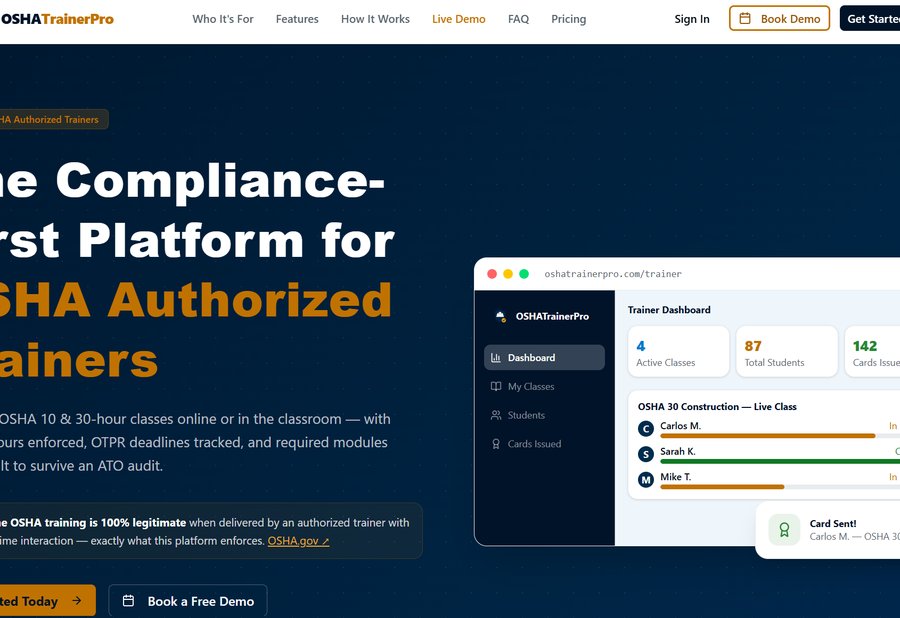Click Mike T. orange progress bar
Image resolution: width=900 pixels, height=618 pixels.
point(722,487)
